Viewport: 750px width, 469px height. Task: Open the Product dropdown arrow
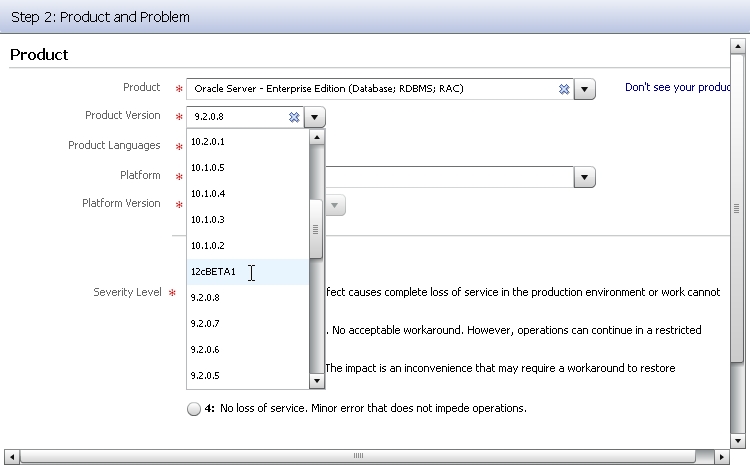click(x=584, y=89)
